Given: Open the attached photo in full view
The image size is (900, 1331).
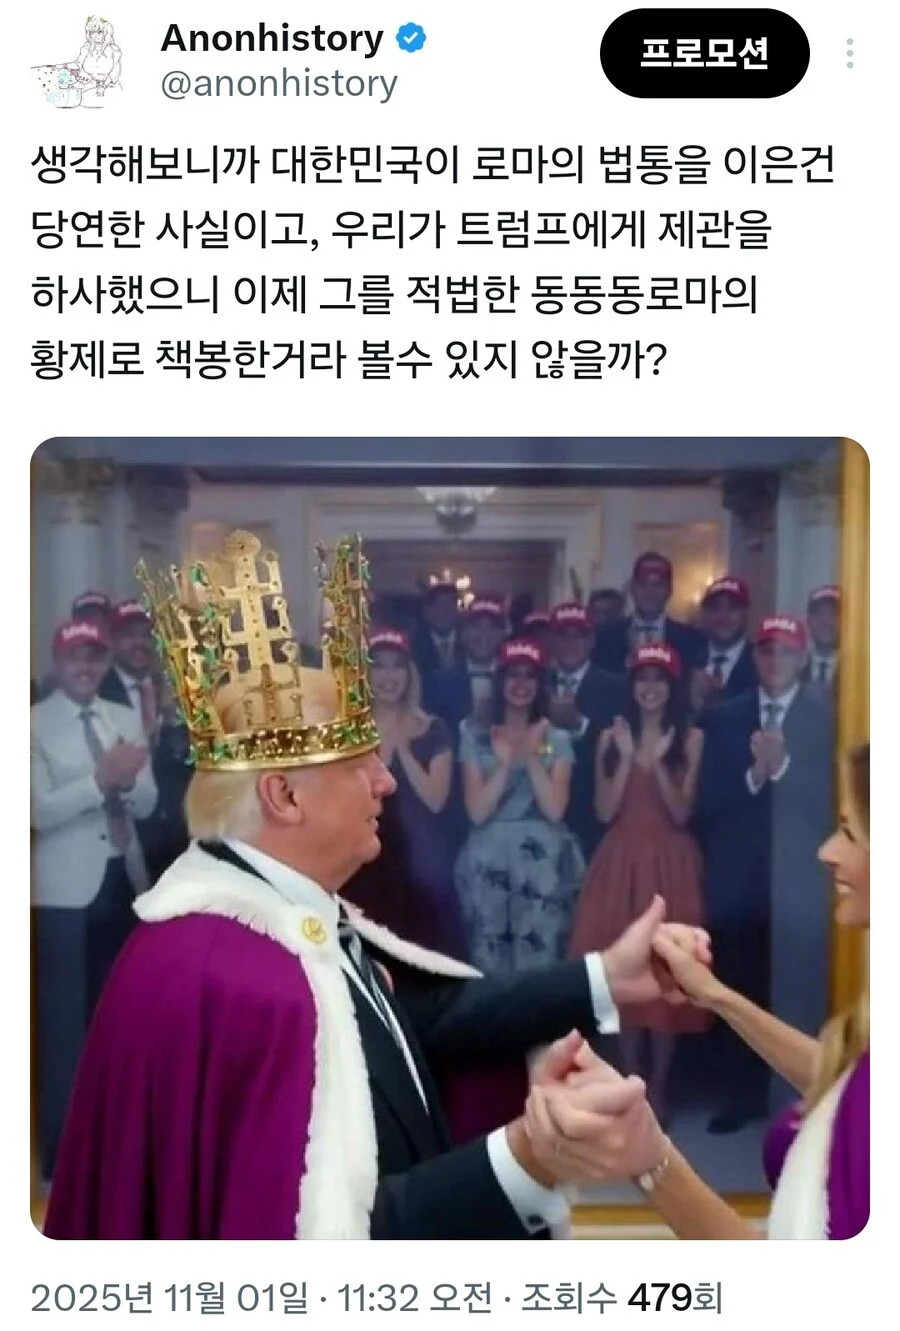Looking at the screenshot, I should click(450, 838).
